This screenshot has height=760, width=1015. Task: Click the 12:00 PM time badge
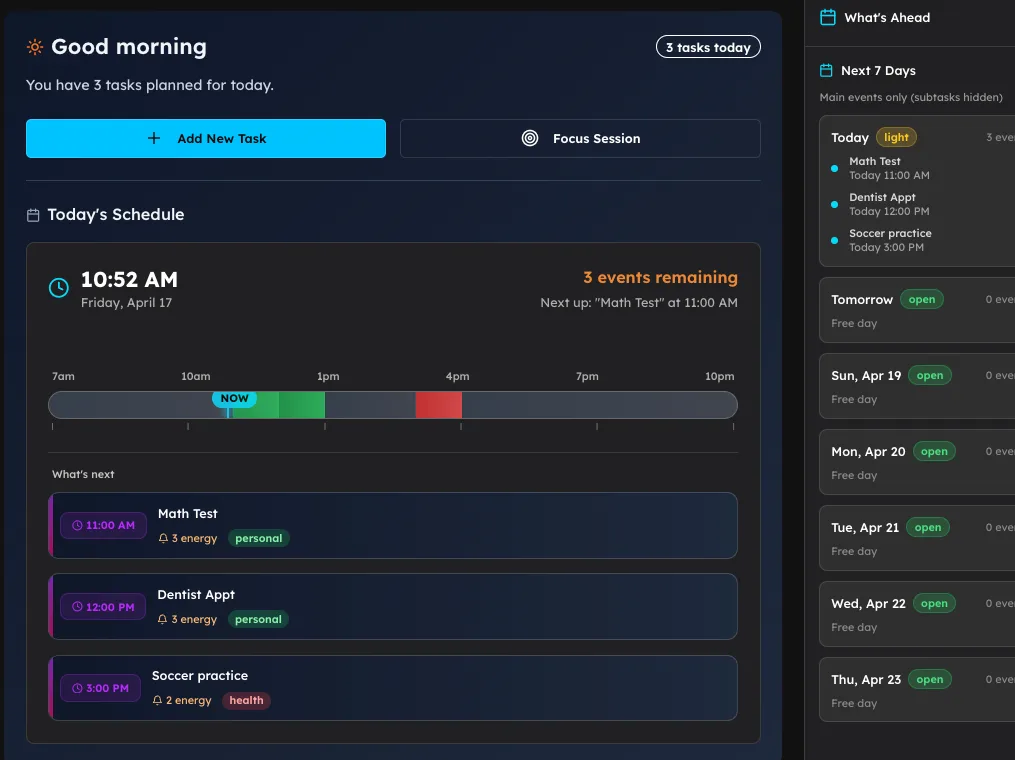click(103, 607)
